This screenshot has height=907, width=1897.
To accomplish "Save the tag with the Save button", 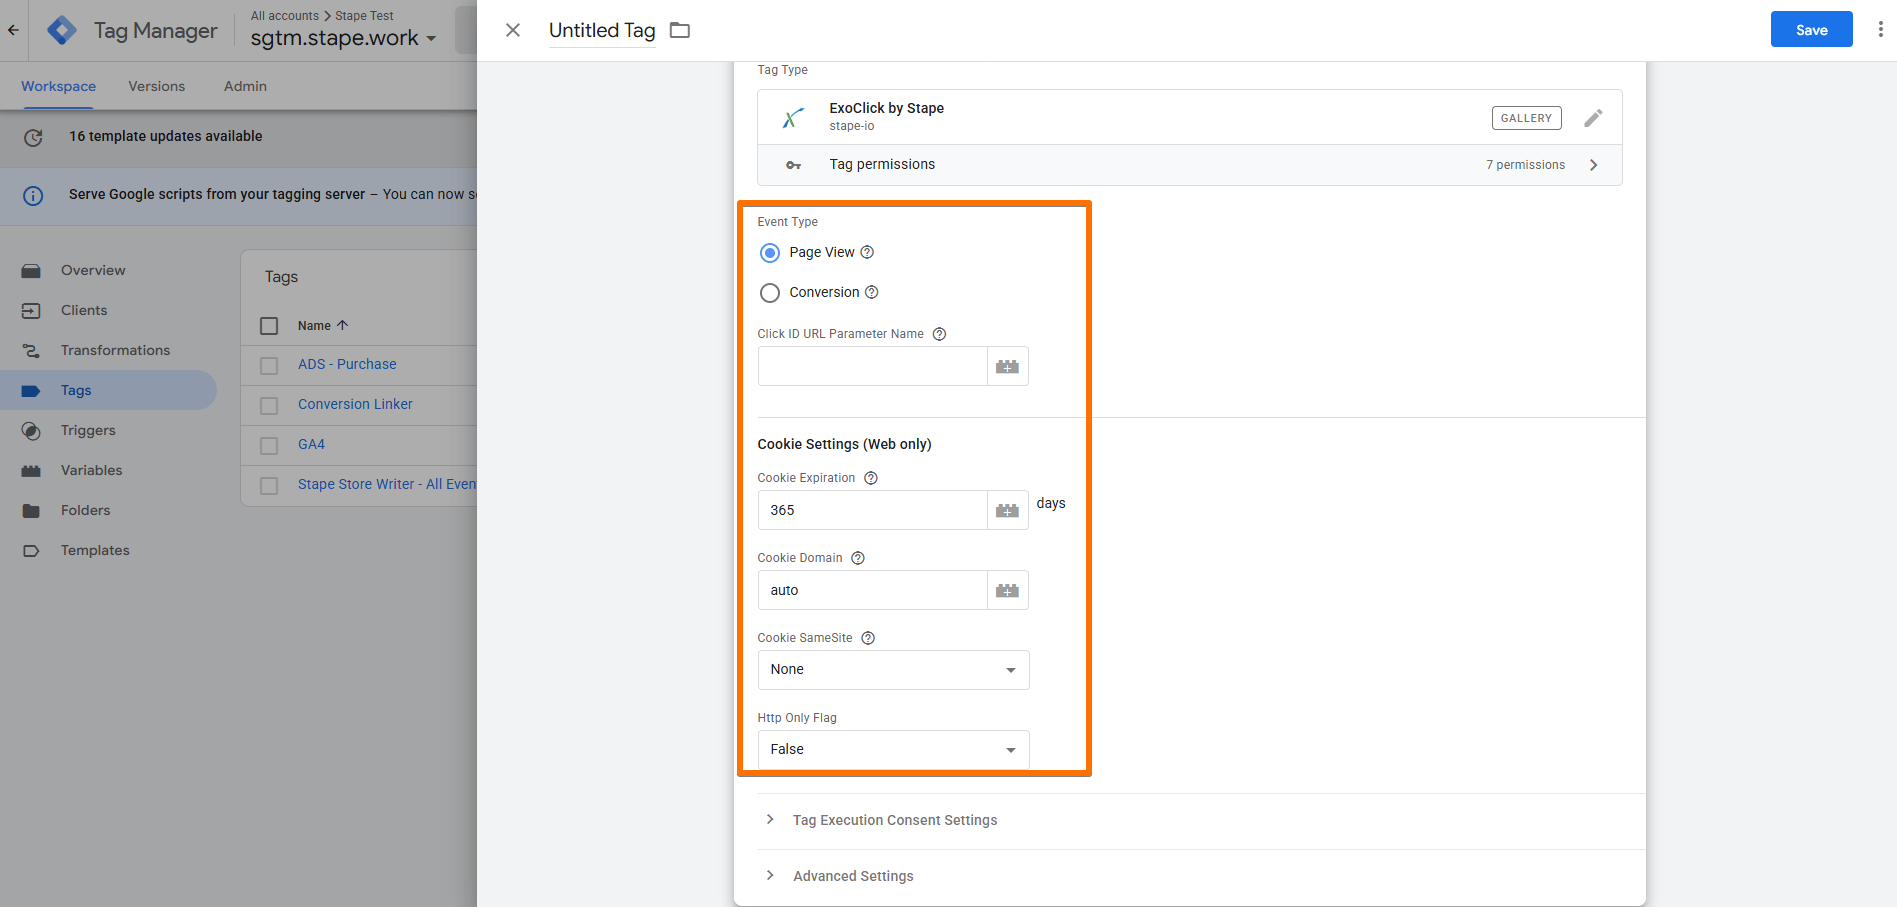I will pos(1811,30).
